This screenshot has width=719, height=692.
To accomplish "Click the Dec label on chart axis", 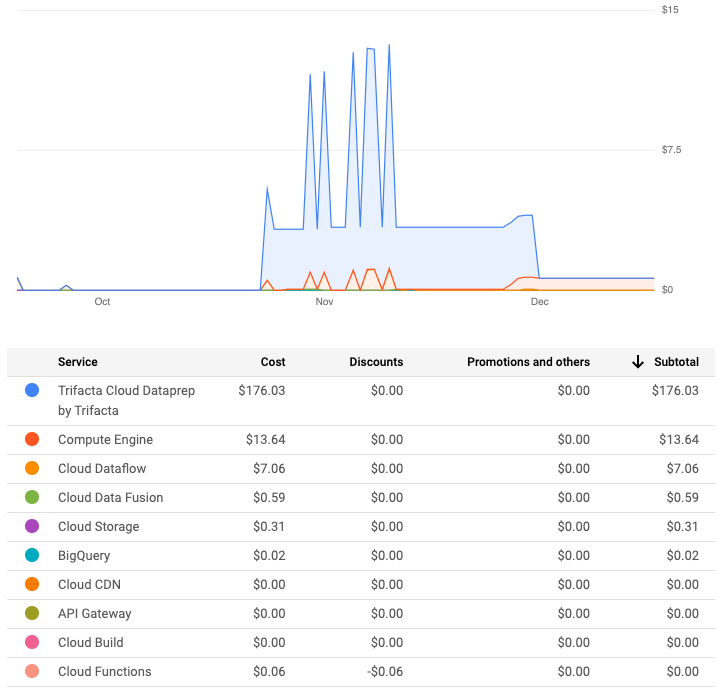I will [x=540, y=301].
